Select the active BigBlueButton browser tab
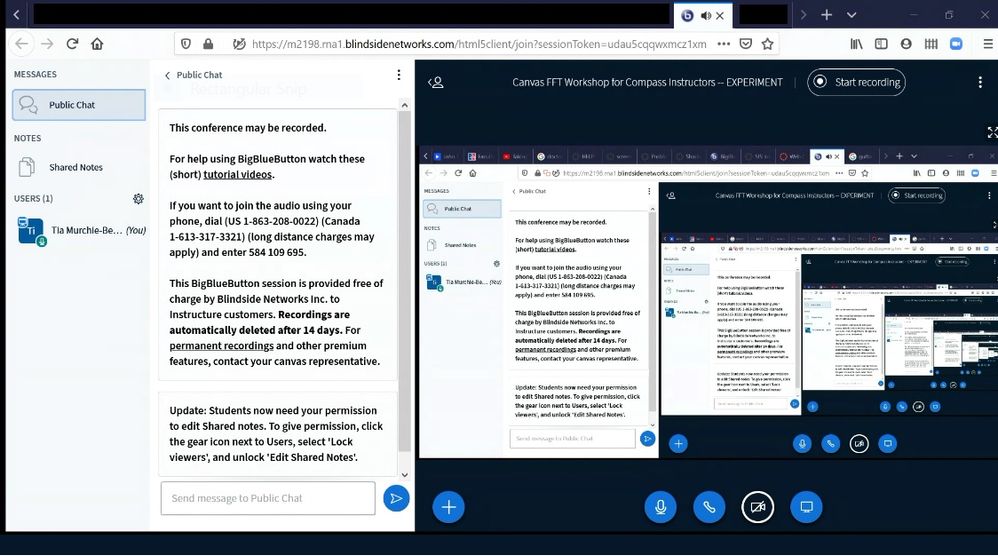Image resolution: width=998 pixels, height=556 pixels. click(x=703, y=15)
